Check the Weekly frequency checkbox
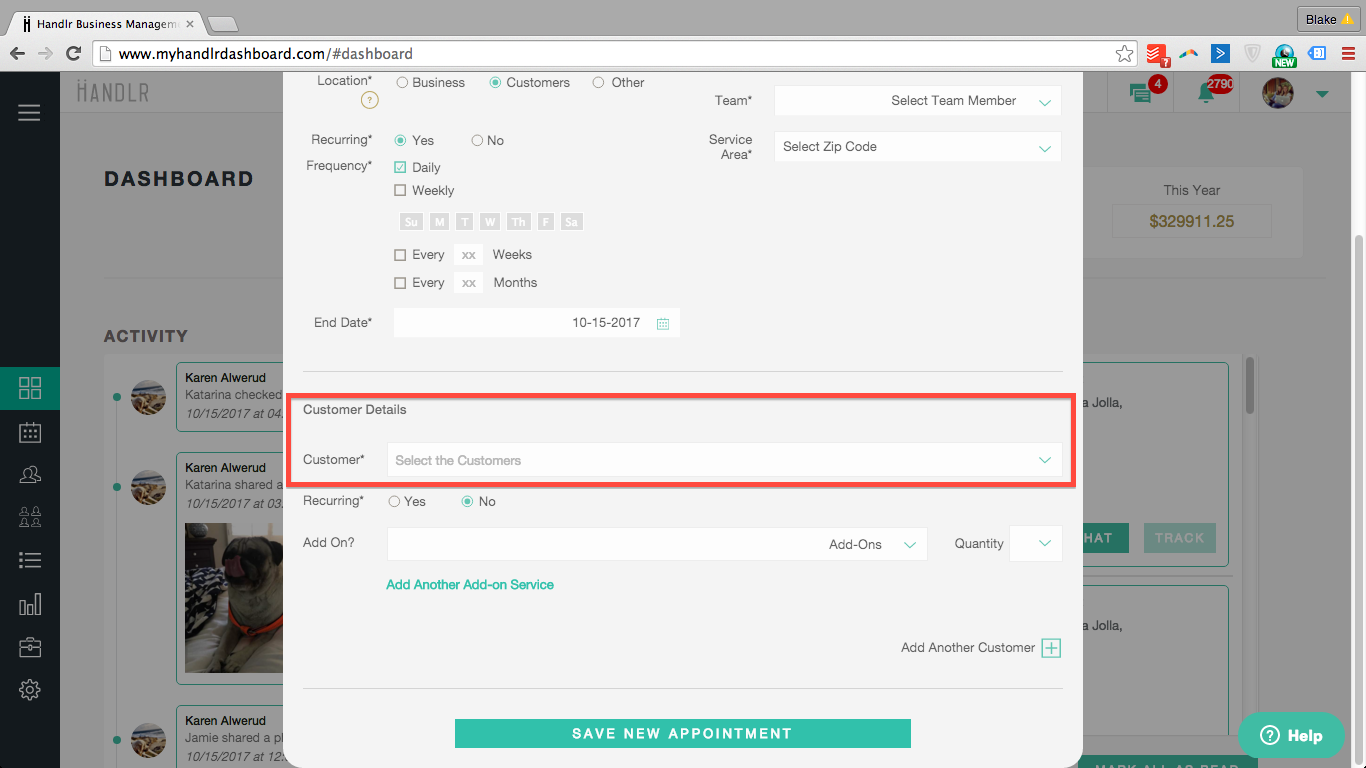This screenshot has height=768, width=1366. 400,191
